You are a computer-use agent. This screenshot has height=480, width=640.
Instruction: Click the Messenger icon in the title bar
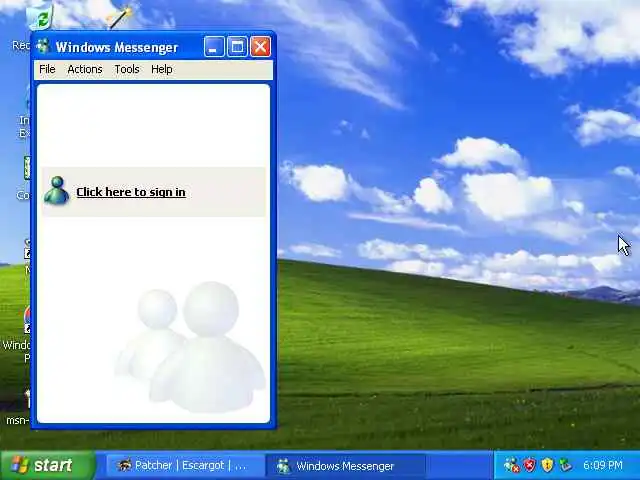pos(43,47)
